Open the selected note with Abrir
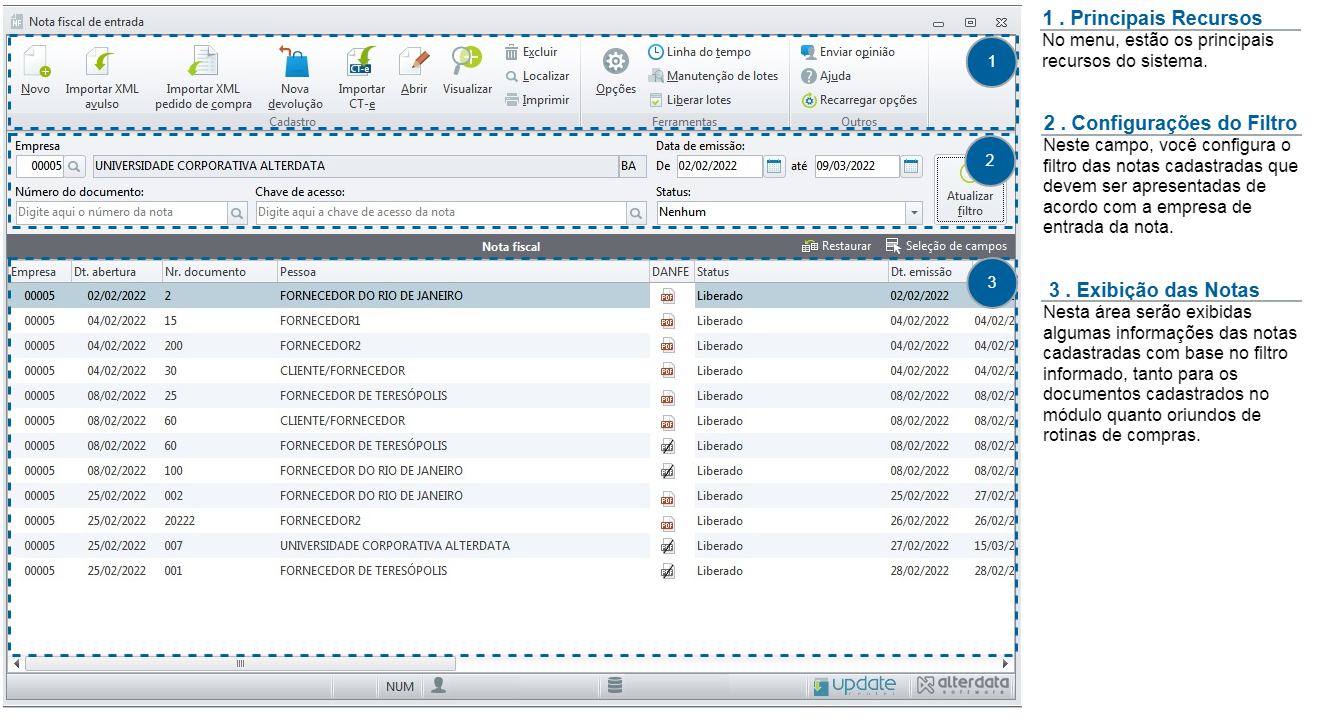 tap(413, 63)
